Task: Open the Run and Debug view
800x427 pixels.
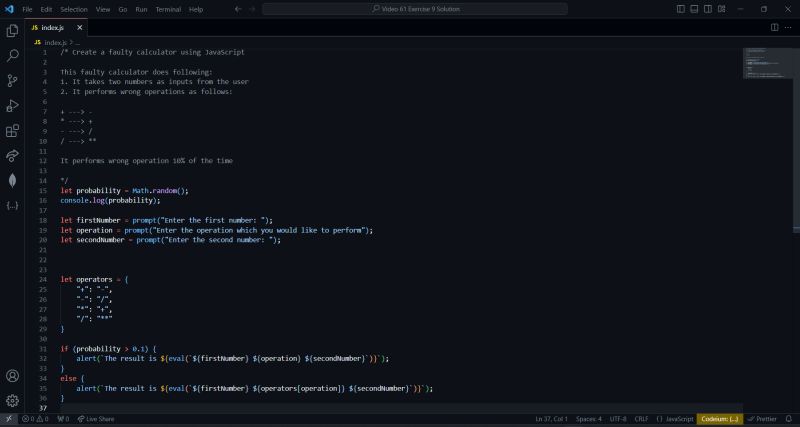Action: click(12, 106)
